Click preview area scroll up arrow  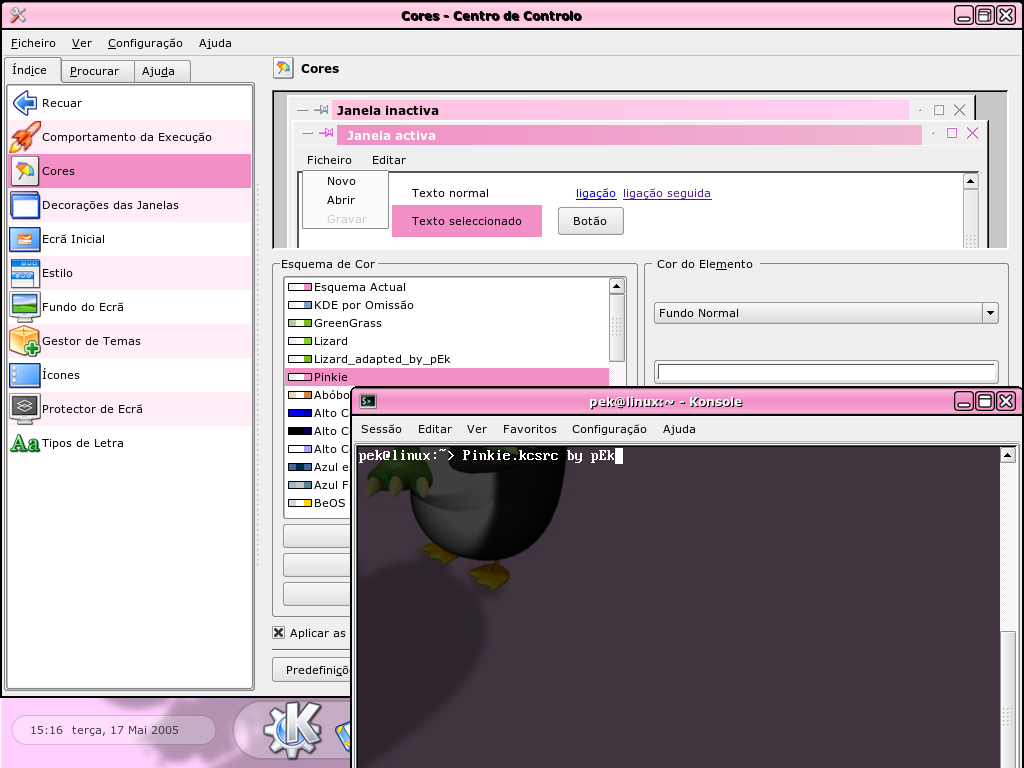pos(971,181)
